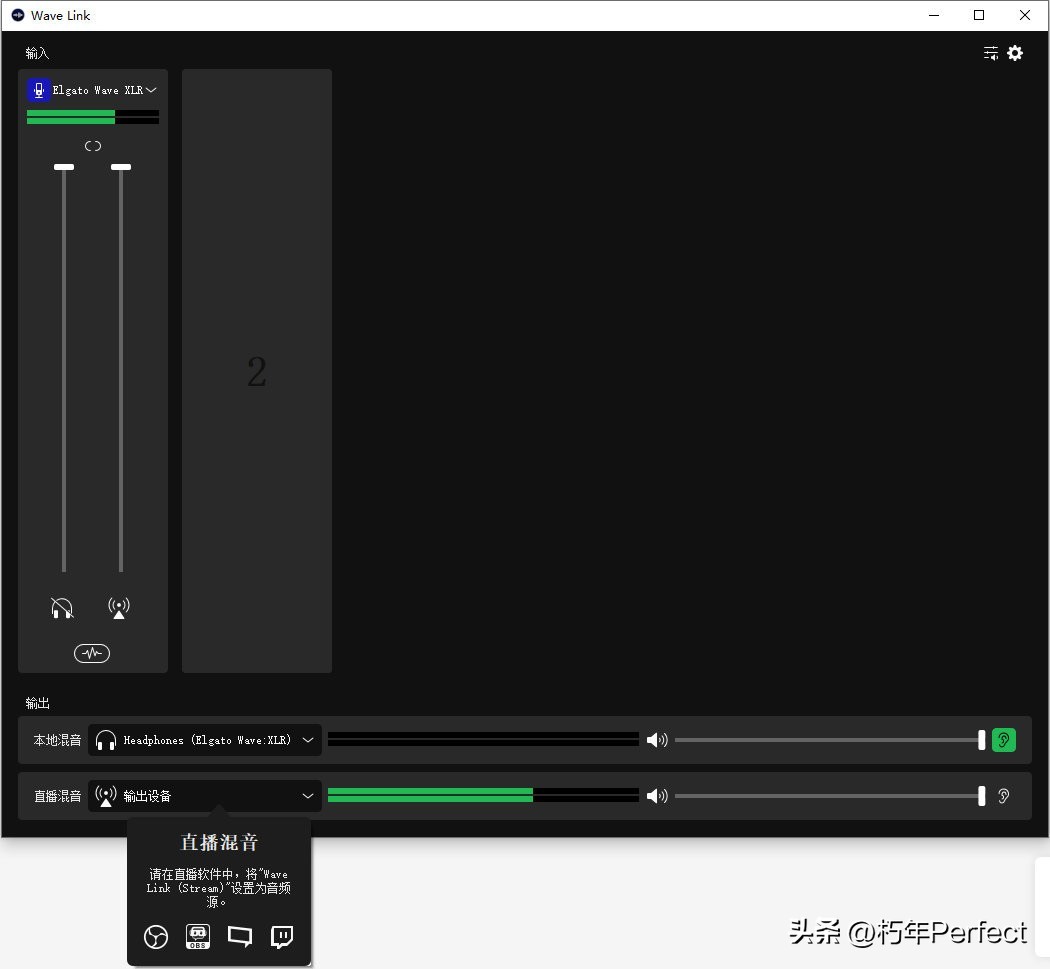The image size is (1050, 969).
Task: Click the 直播混音 volume slider handle
Action: pos(982,796)
